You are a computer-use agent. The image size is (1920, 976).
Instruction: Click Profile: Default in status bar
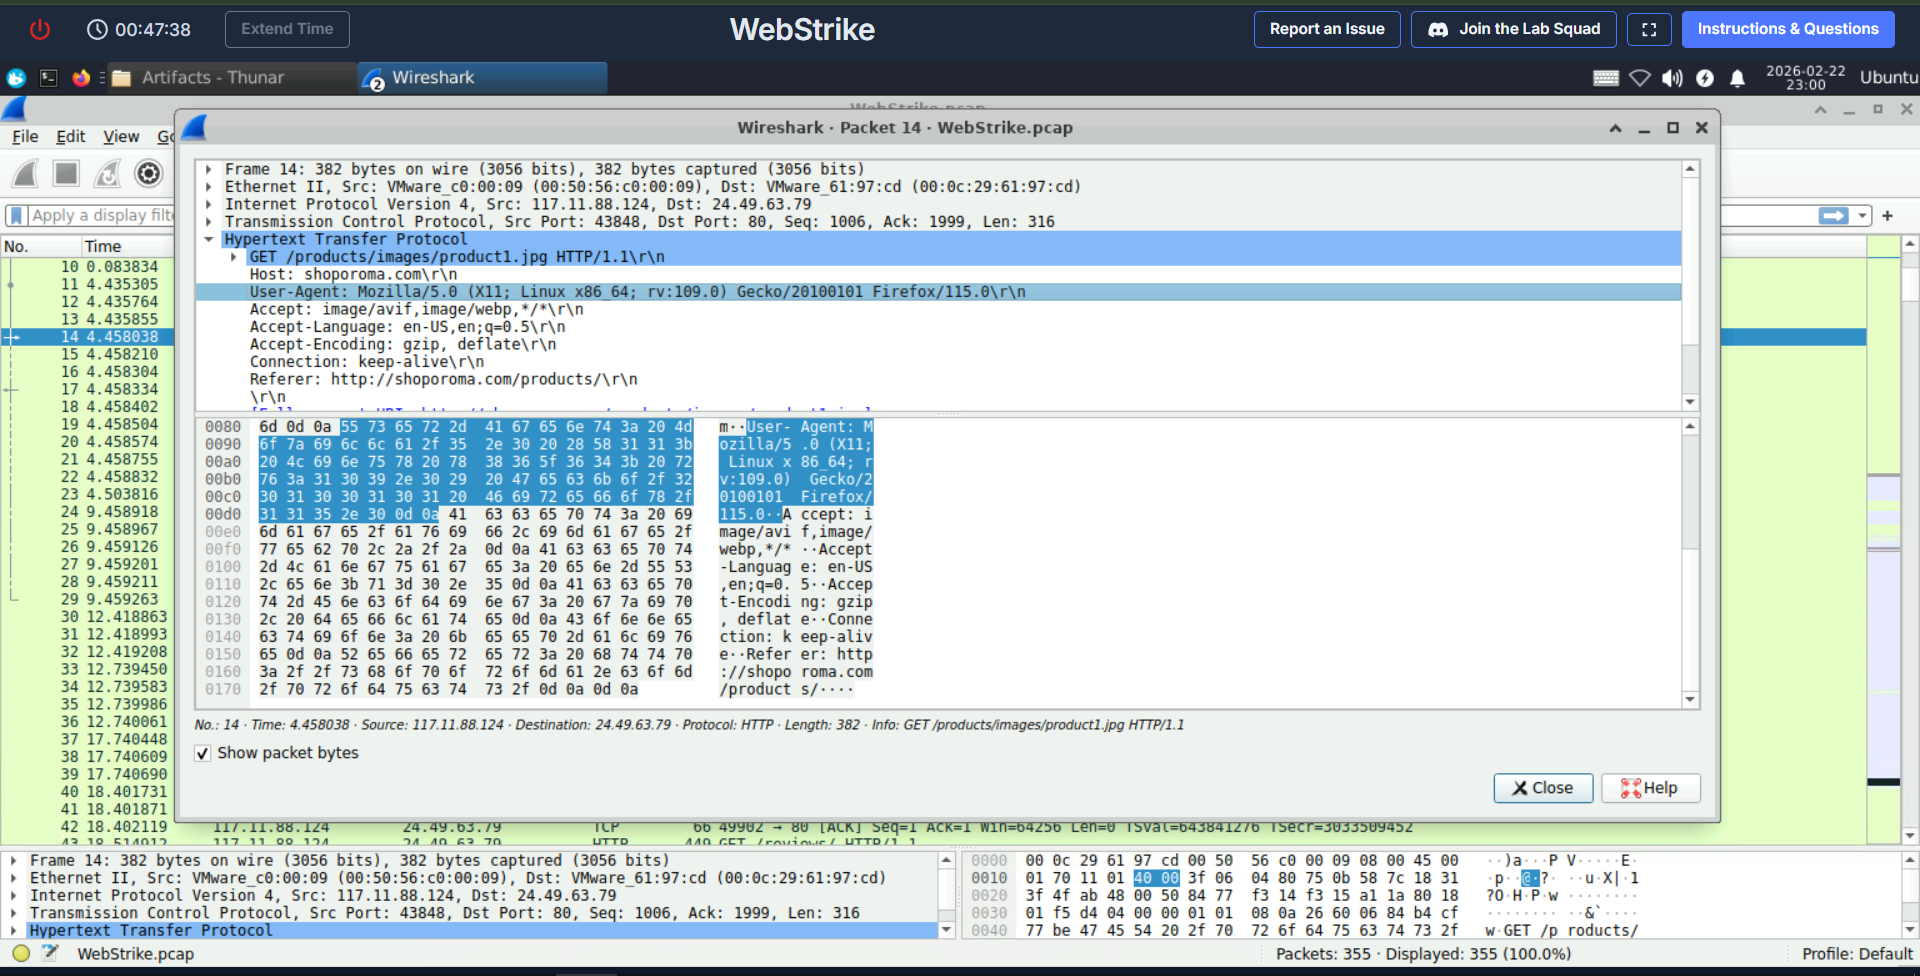(1857, 954)
